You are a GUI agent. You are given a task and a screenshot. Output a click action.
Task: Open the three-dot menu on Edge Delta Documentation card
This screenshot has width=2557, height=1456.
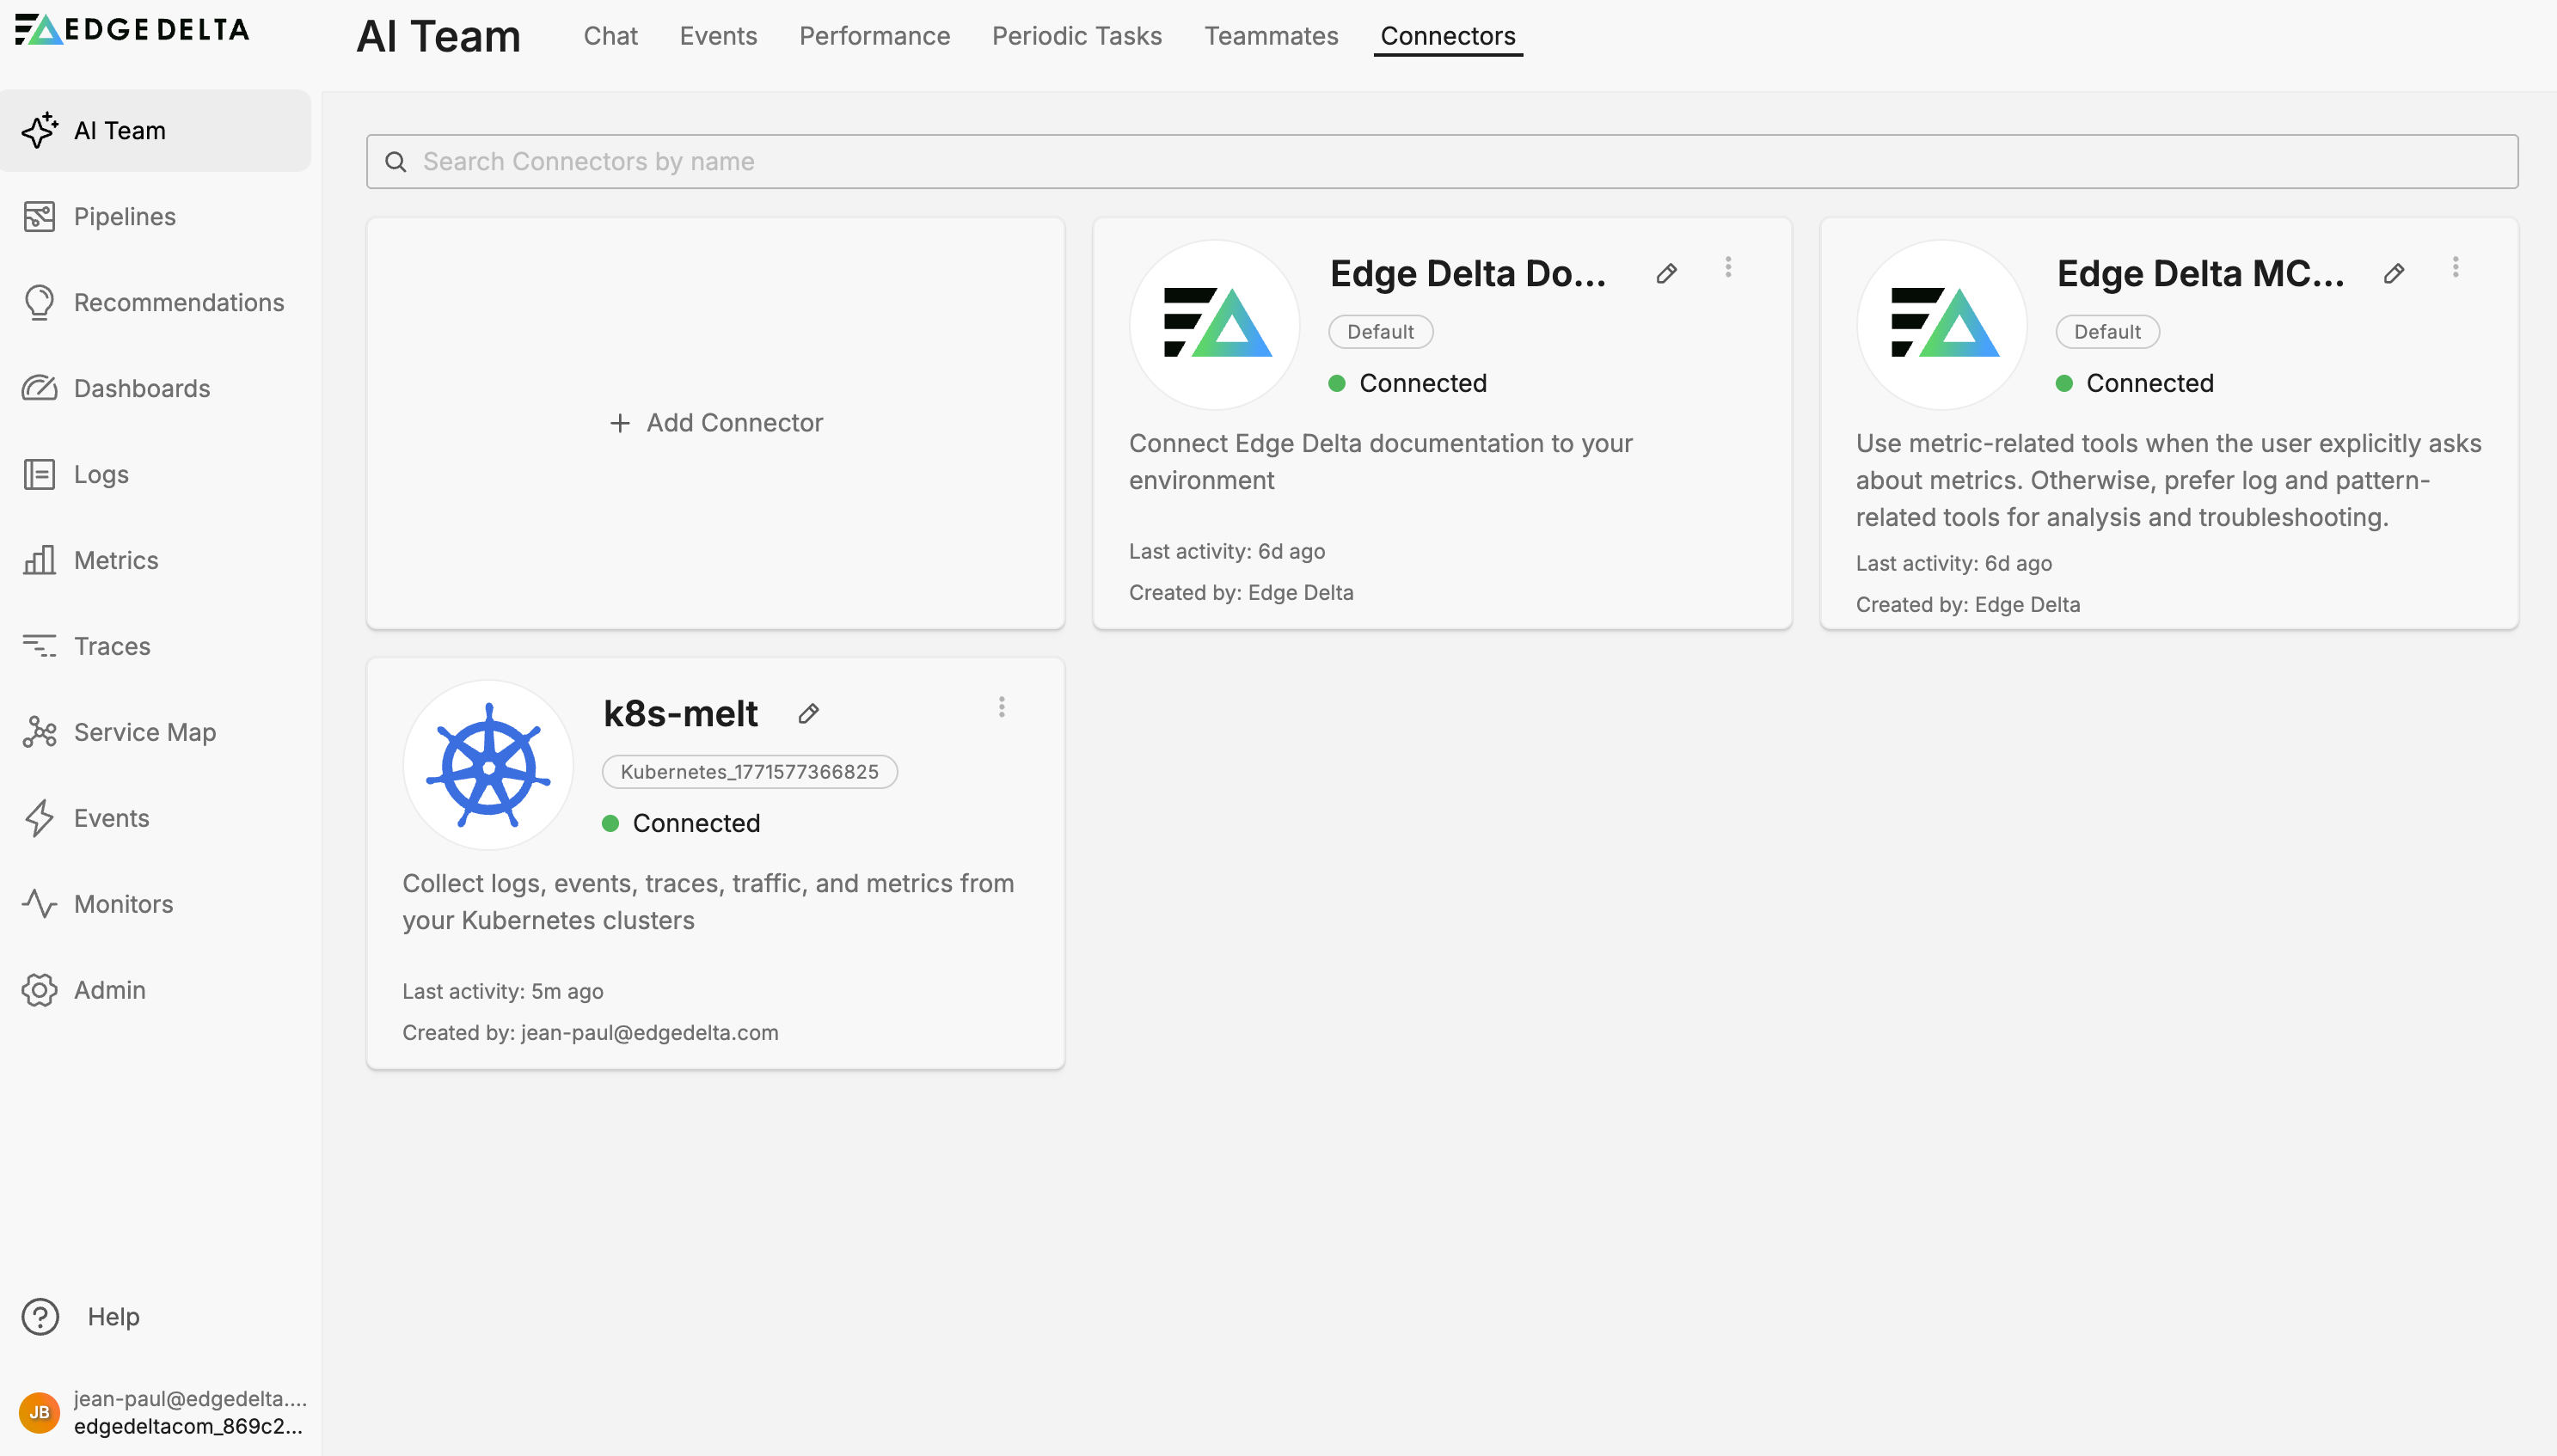point(1728,267)
